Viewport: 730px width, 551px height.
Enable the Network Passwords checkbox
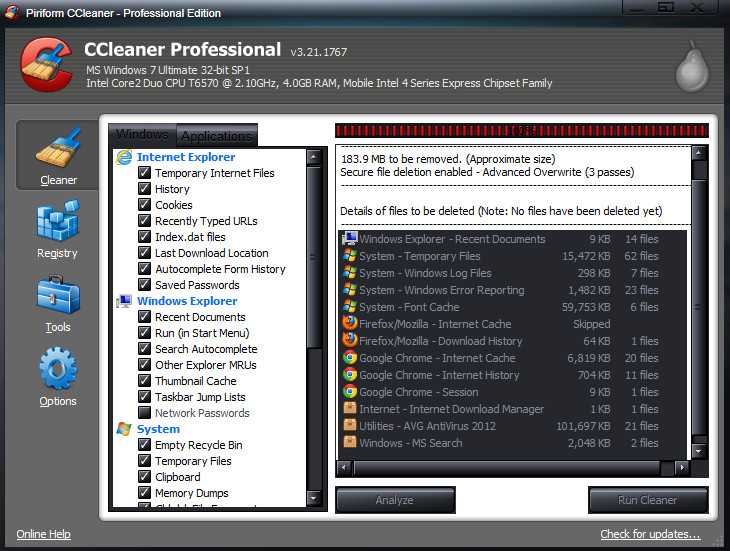[x=144, y=412]
